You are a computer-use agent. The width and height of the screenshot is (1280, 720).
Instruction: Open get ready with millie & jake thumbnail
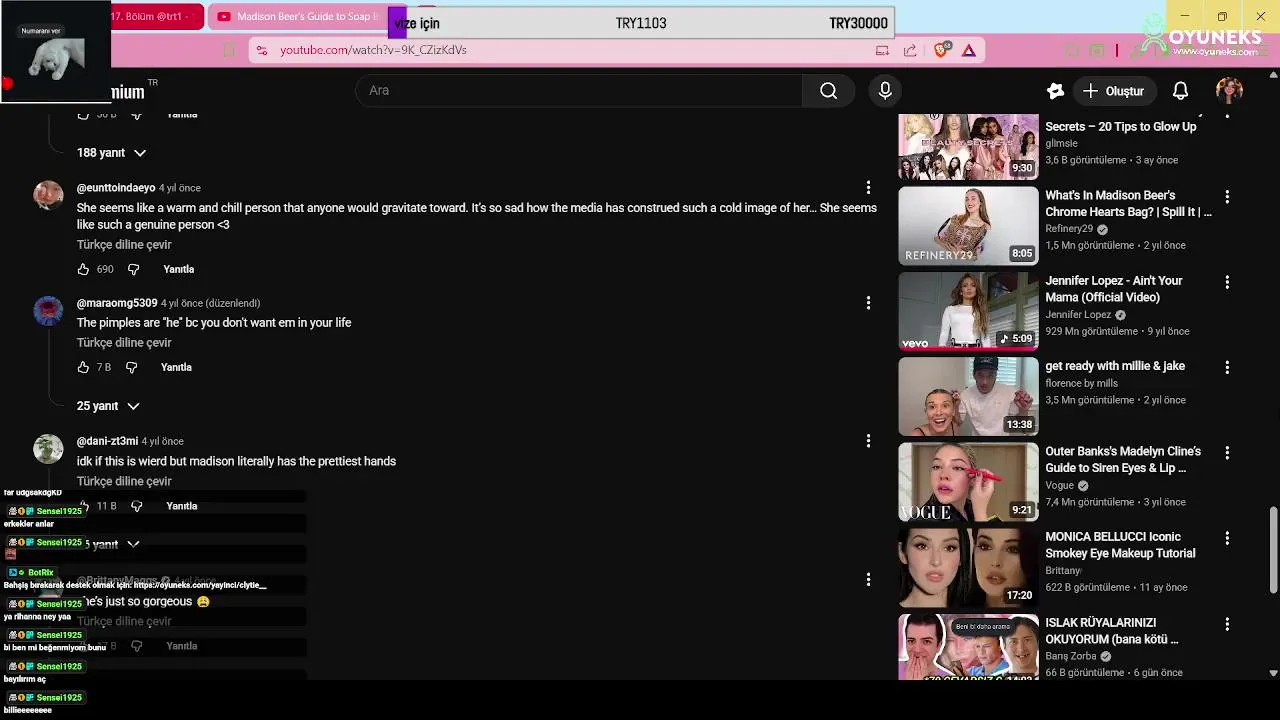(x=968, y=397)
